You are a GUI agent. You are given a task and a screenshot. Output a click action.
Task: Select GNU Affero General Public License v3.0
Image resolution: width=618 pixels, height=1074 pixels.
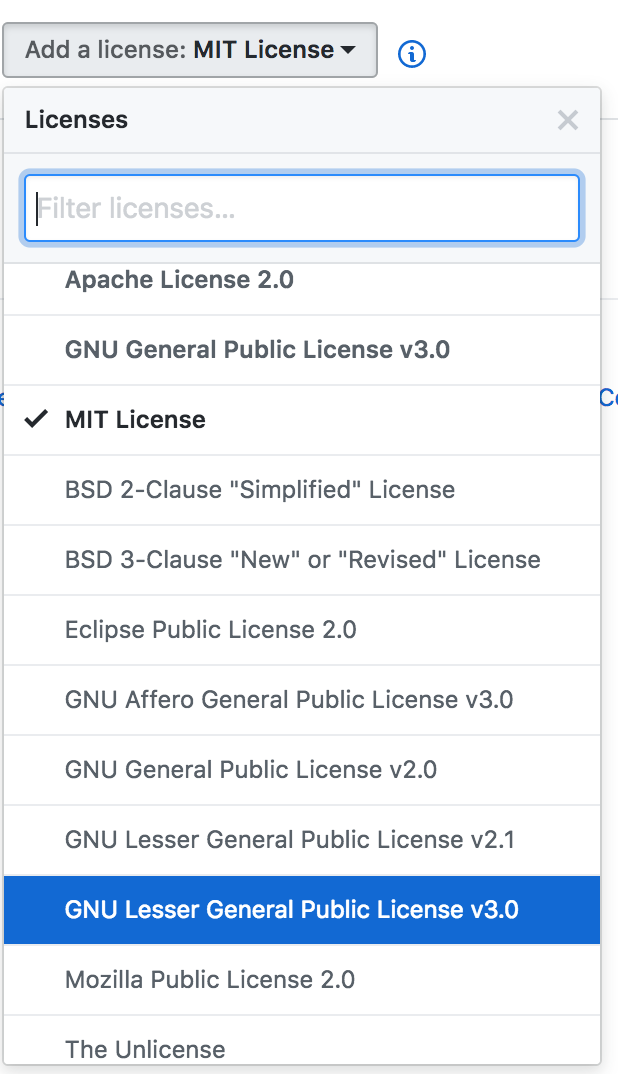coord(289,700)
